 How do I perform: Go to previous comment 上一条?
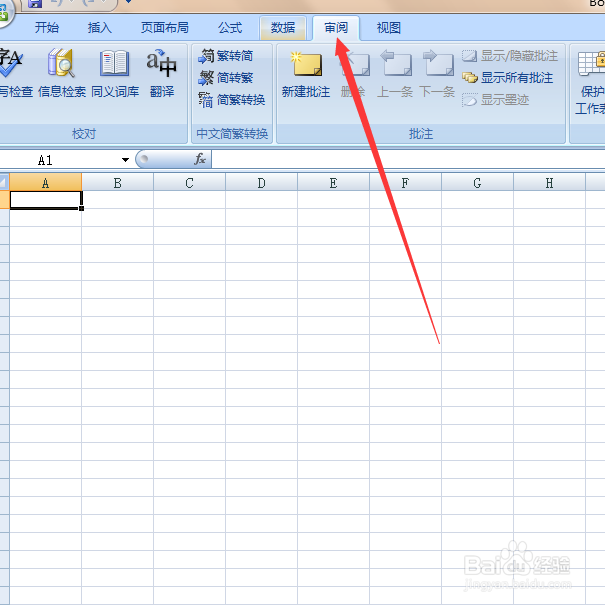click(x=395, y=74)
